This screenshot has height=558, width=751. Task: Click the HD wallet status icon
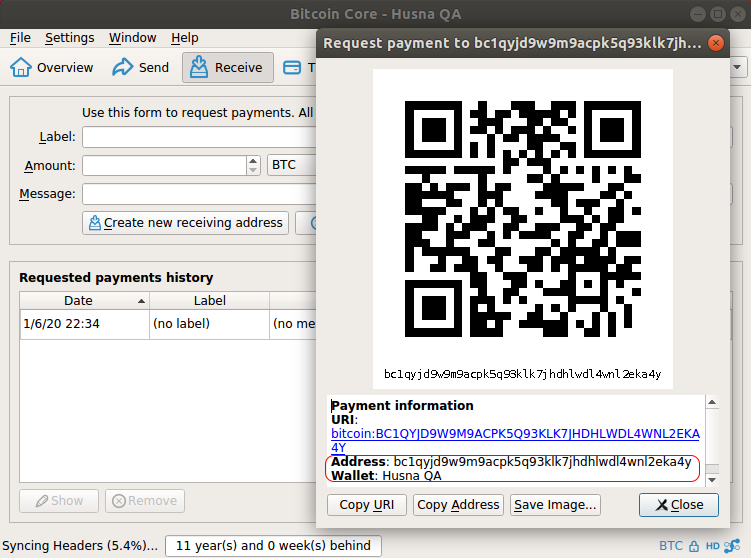click(712, 546)
